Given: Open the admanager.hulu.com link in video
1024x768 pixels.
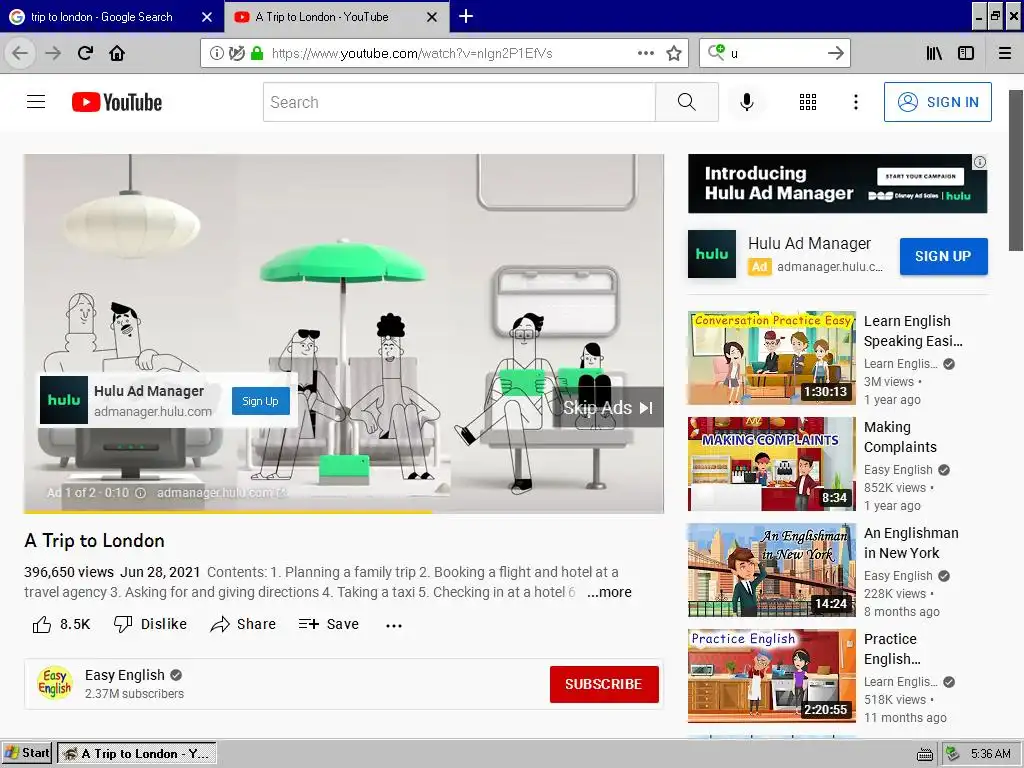Looking at the screenshot, I should [x=221, y=492].
